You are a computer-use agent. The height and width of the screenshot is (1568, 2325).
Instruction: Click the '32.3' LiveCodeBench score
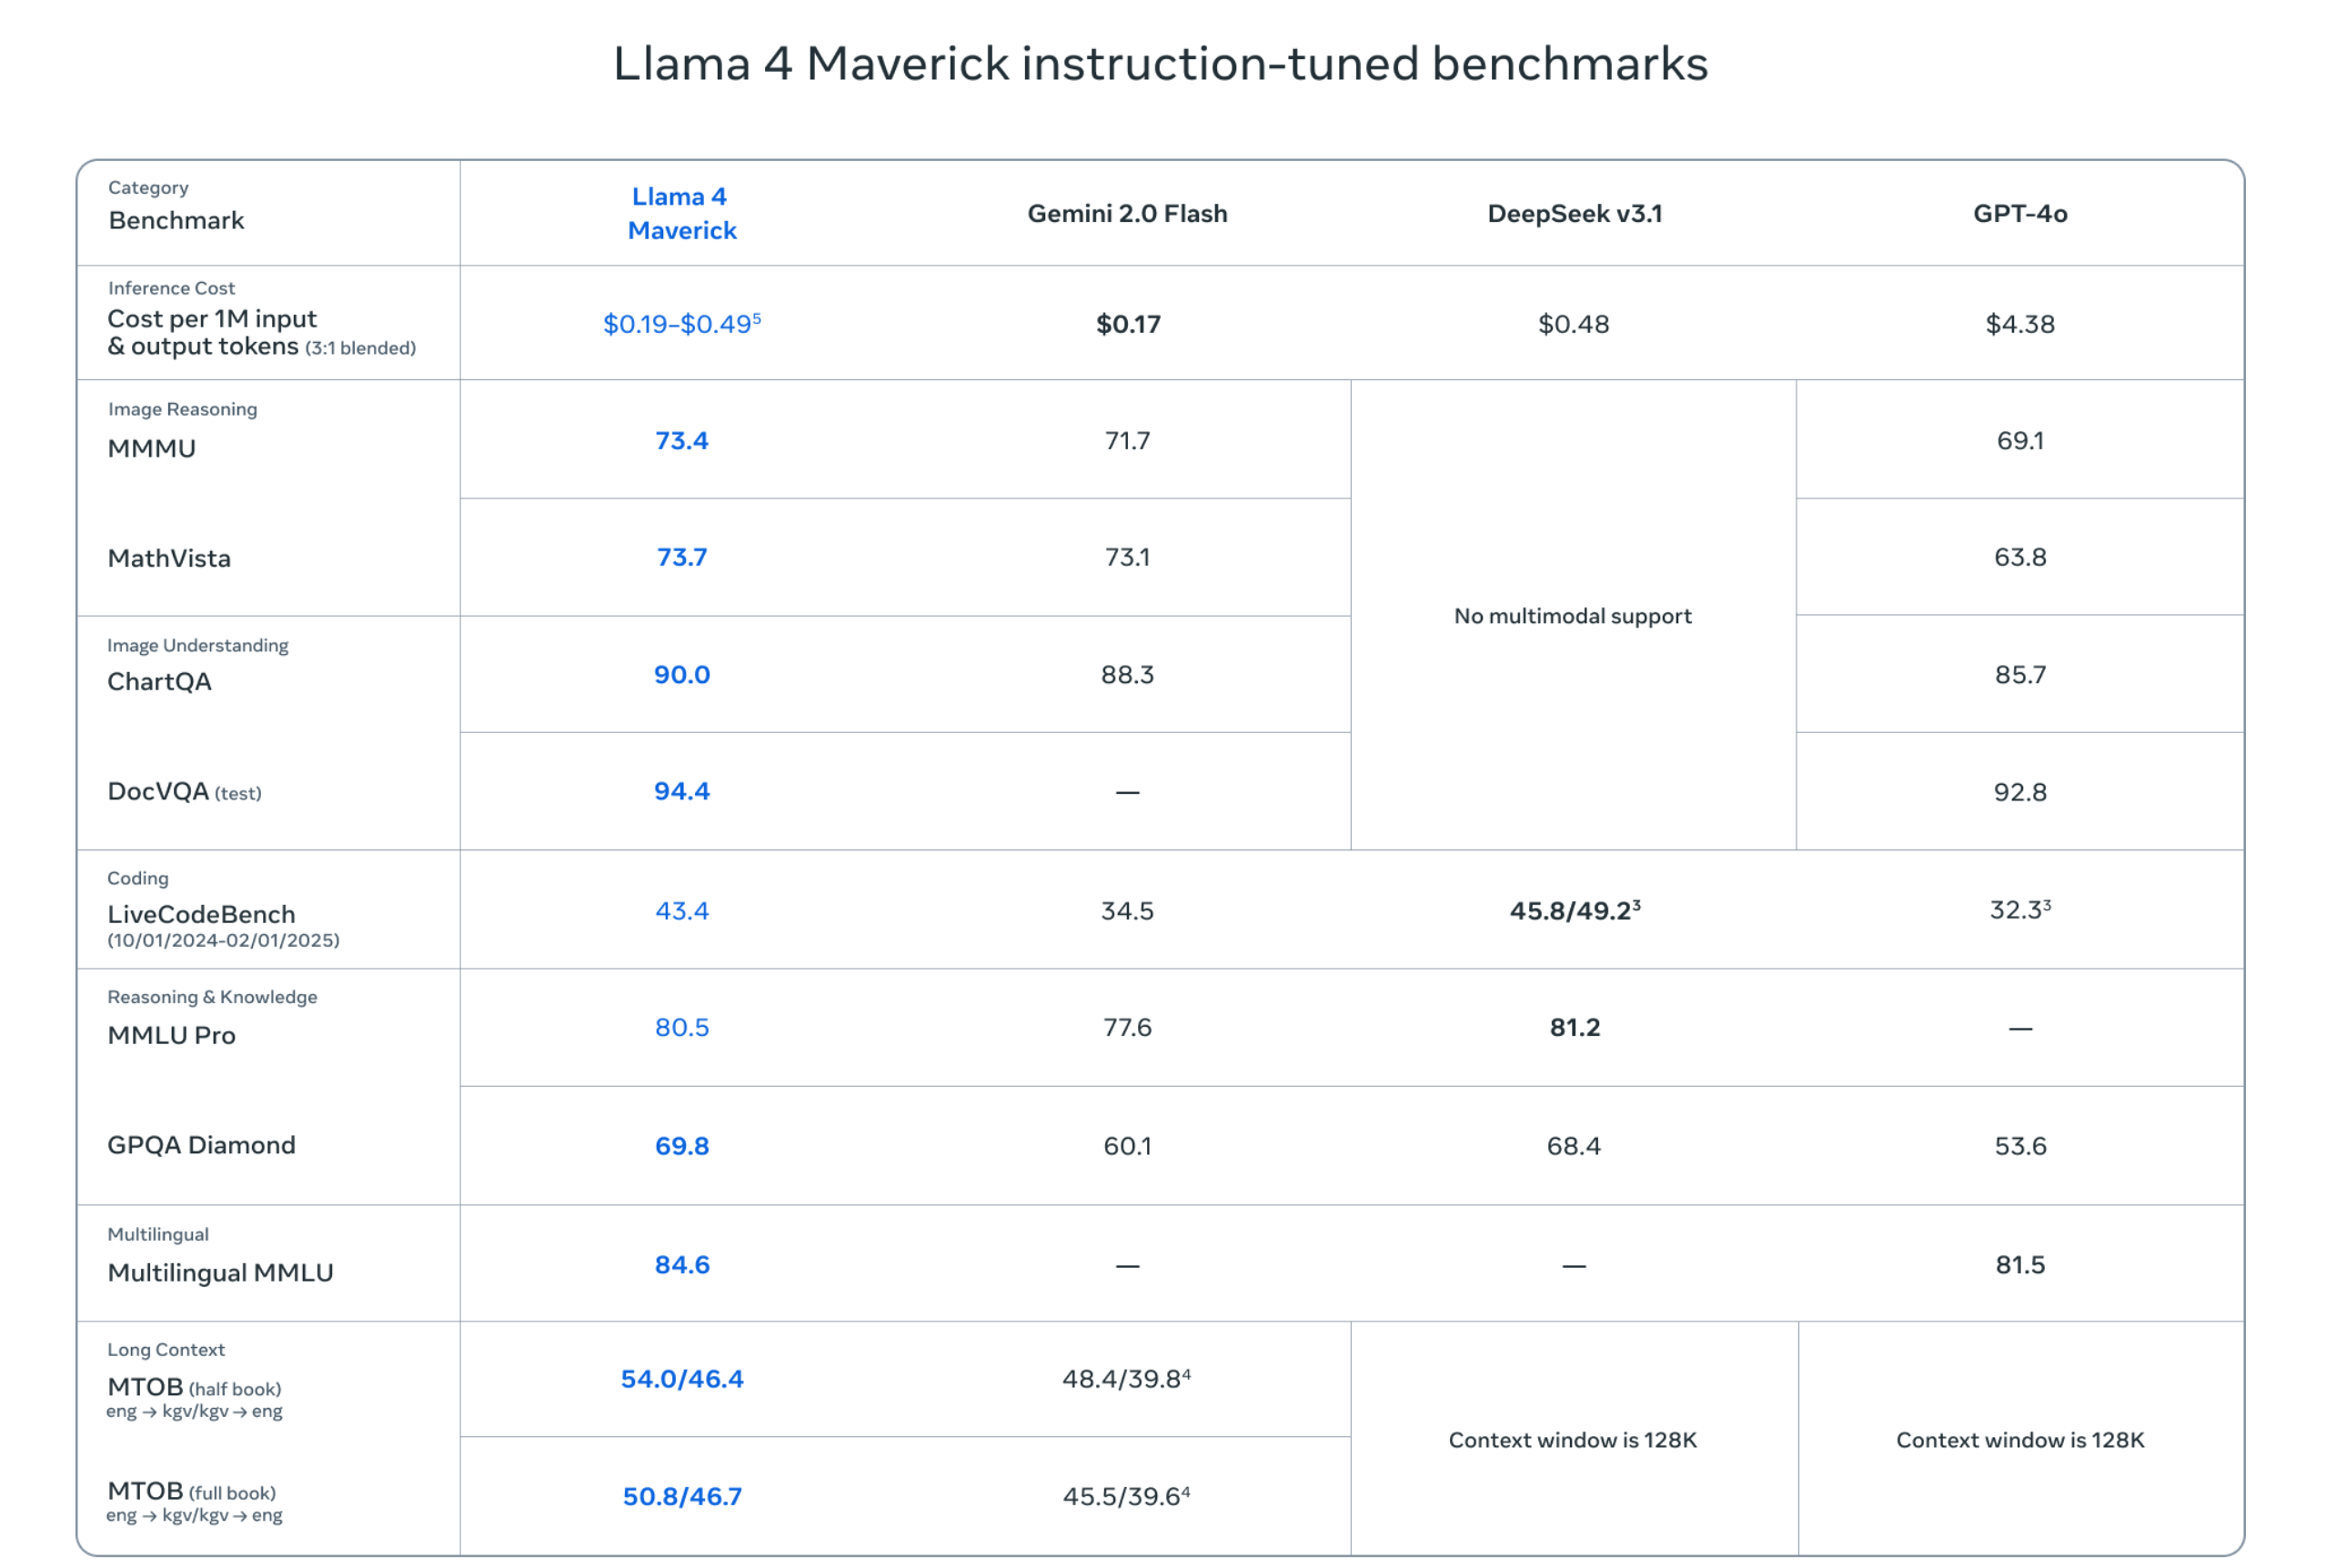(x=2020, y=909)
